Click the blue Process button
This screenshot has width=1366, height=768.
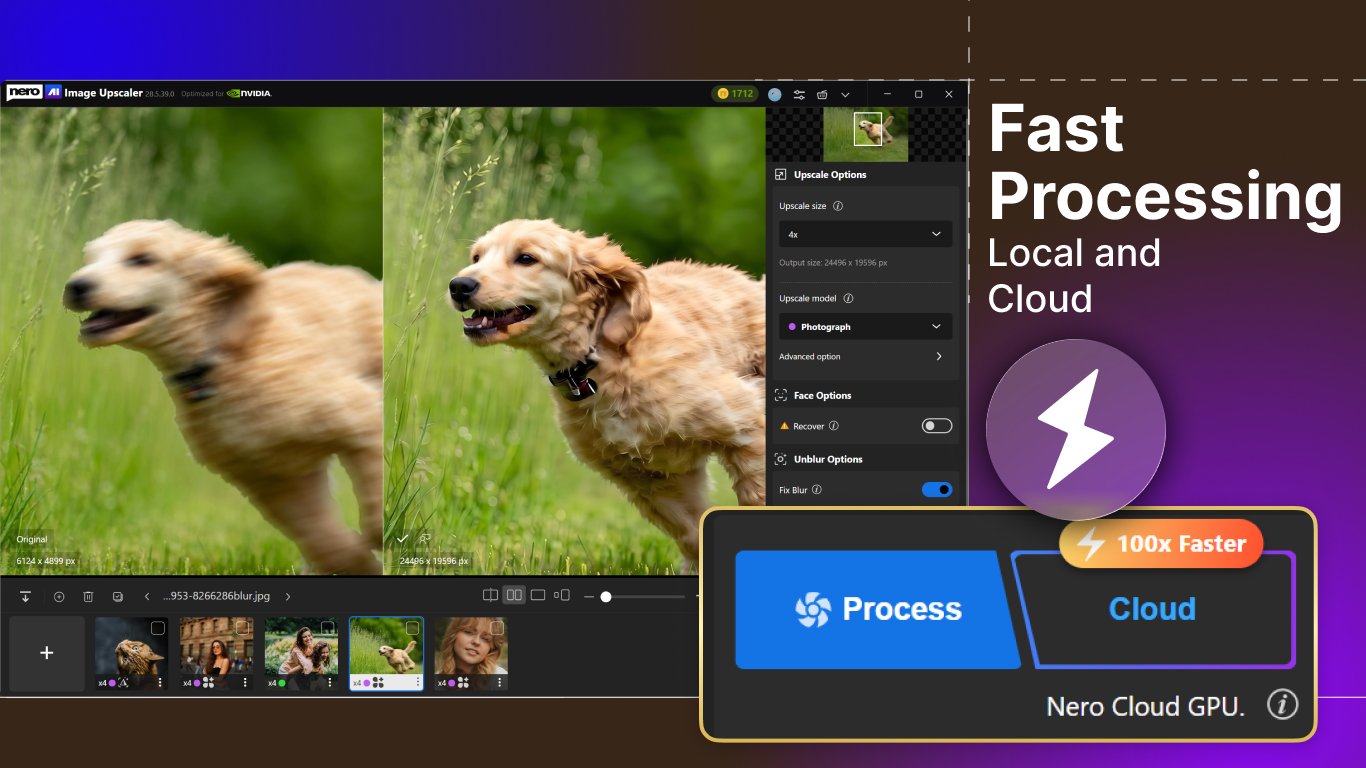click(877, 609)
